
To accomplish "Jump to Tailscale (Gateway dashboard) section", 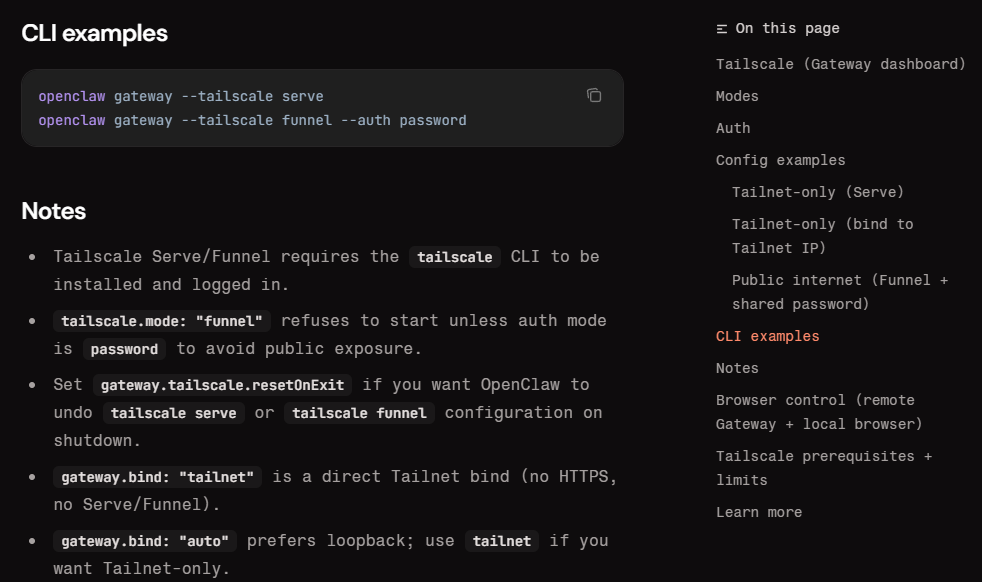I will [x=840, y=64].
